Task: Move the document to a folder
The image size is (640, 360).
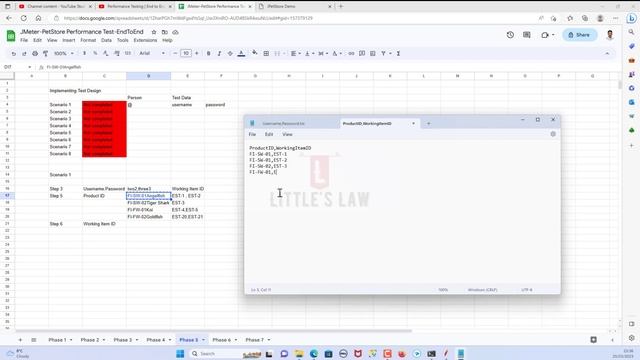Action: 164,32
